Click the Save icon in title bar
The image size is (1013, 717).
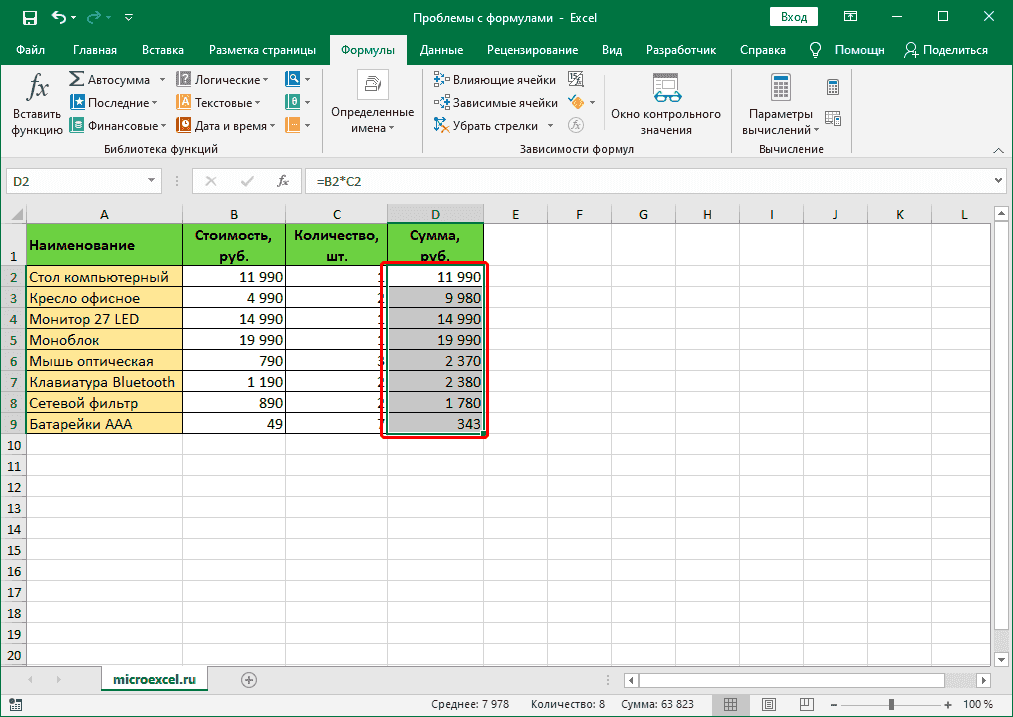29,18
